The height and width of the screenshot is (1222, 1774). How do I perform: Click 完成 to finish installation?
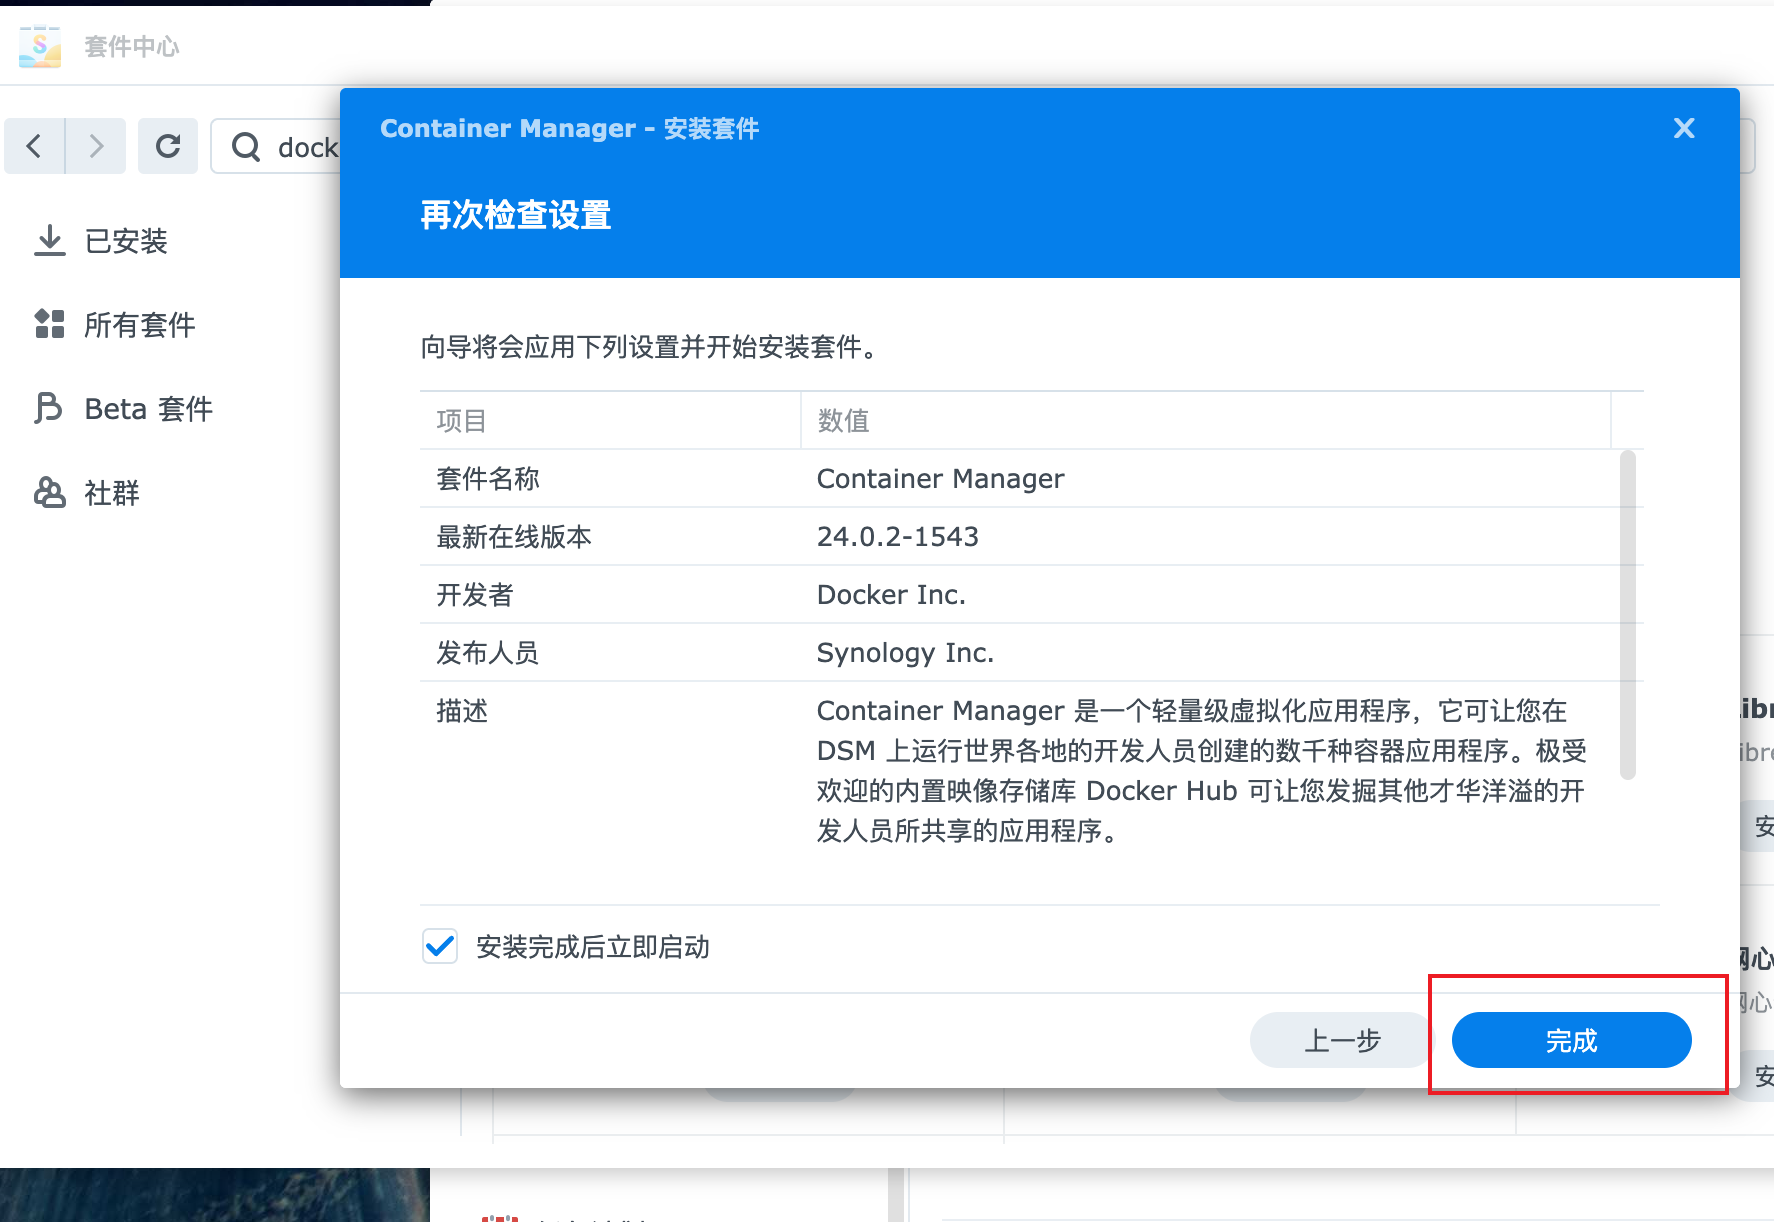click(x=1570, y=1039)
